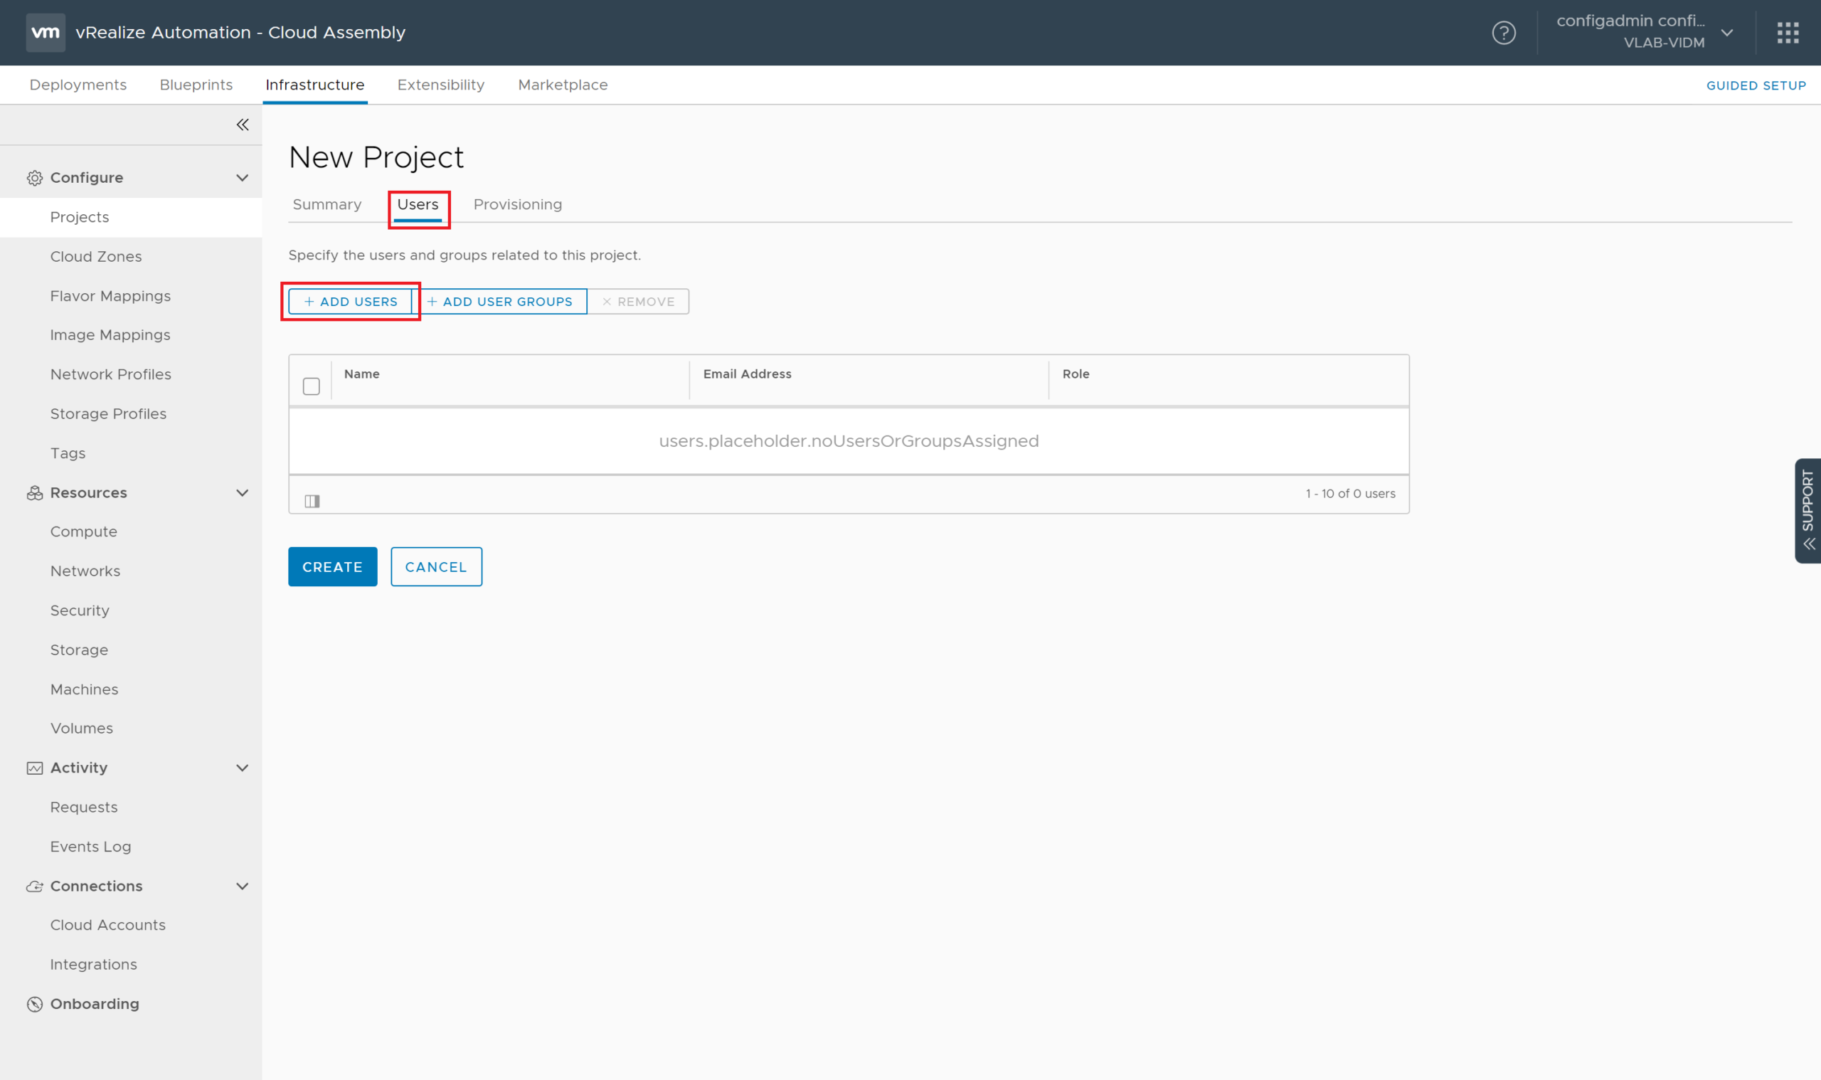Click the Activity chart icon
1821x1080 pixels.
click(x=35, y=768)
